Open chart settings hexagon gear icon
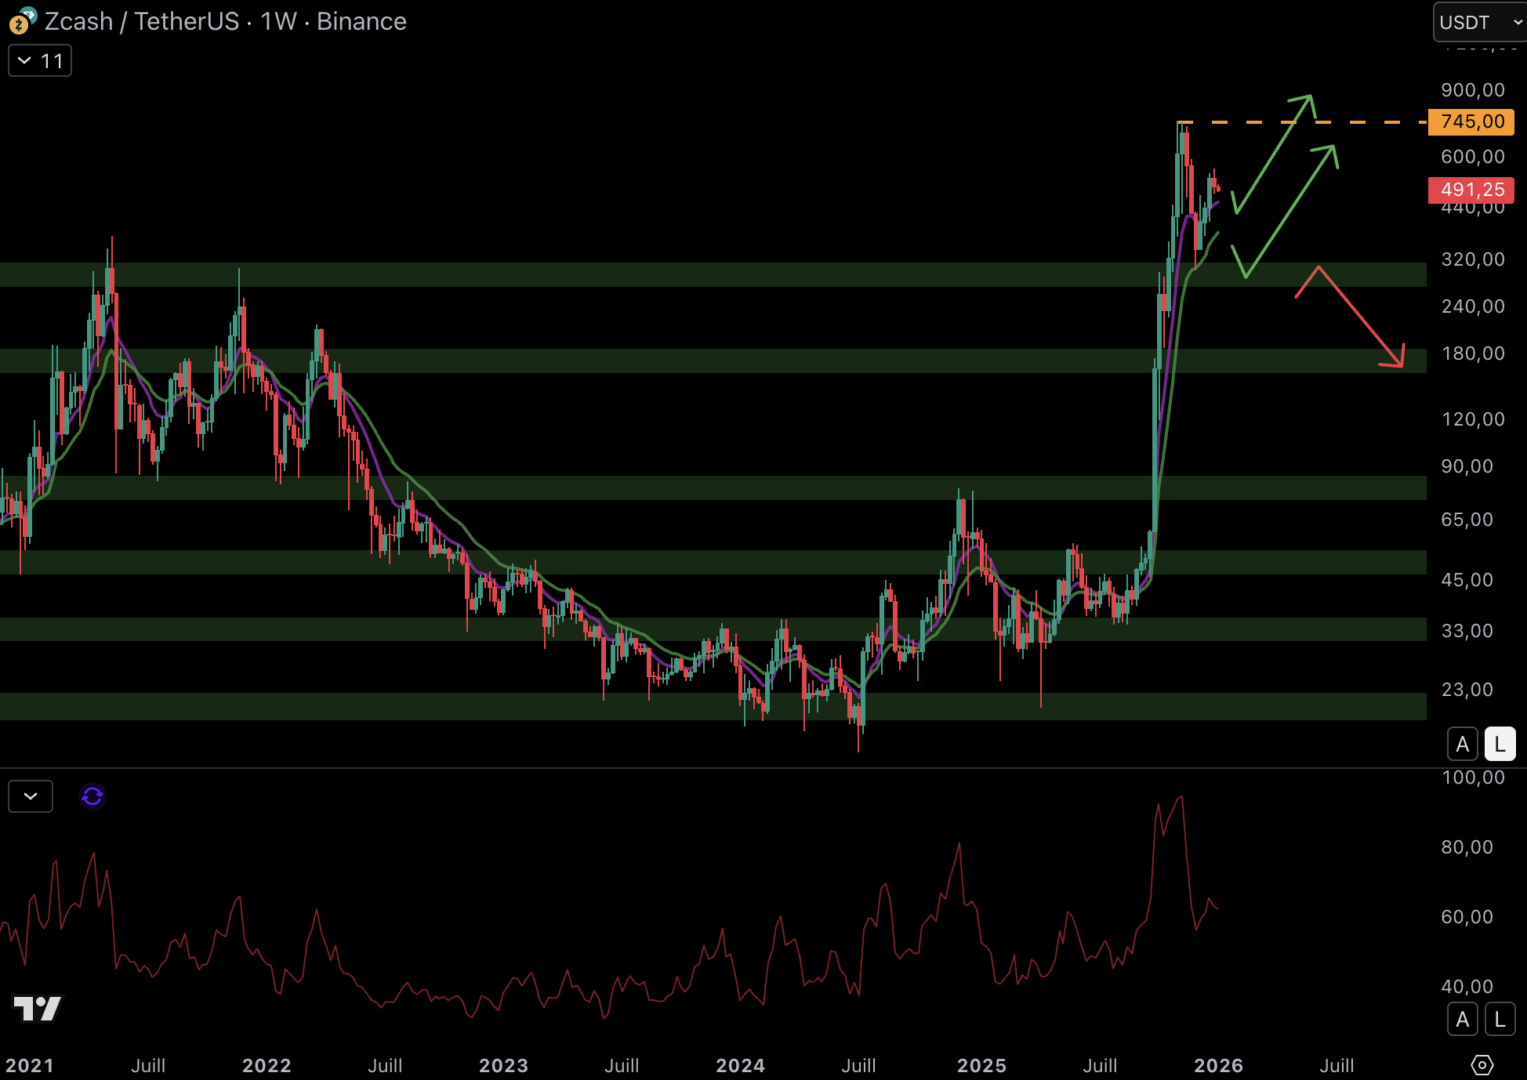Image resolution: width=1527 pixels, height=1080 pixels. click(x=1482, y=1065)
